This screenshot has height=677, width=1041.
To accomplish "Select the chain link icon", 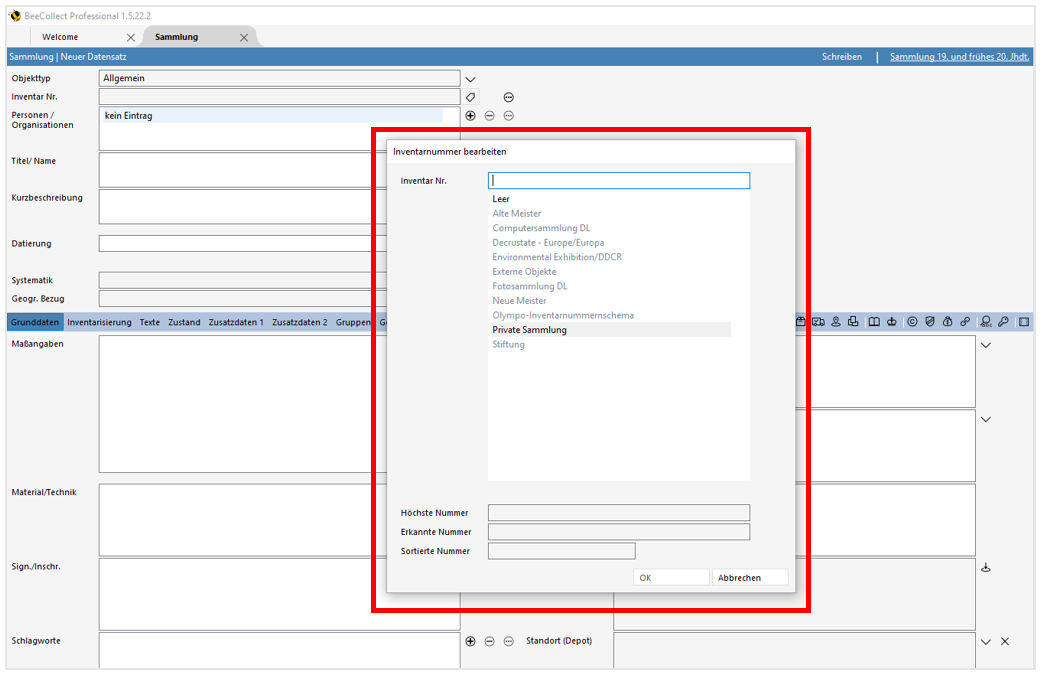I will (x=966, y=321).
